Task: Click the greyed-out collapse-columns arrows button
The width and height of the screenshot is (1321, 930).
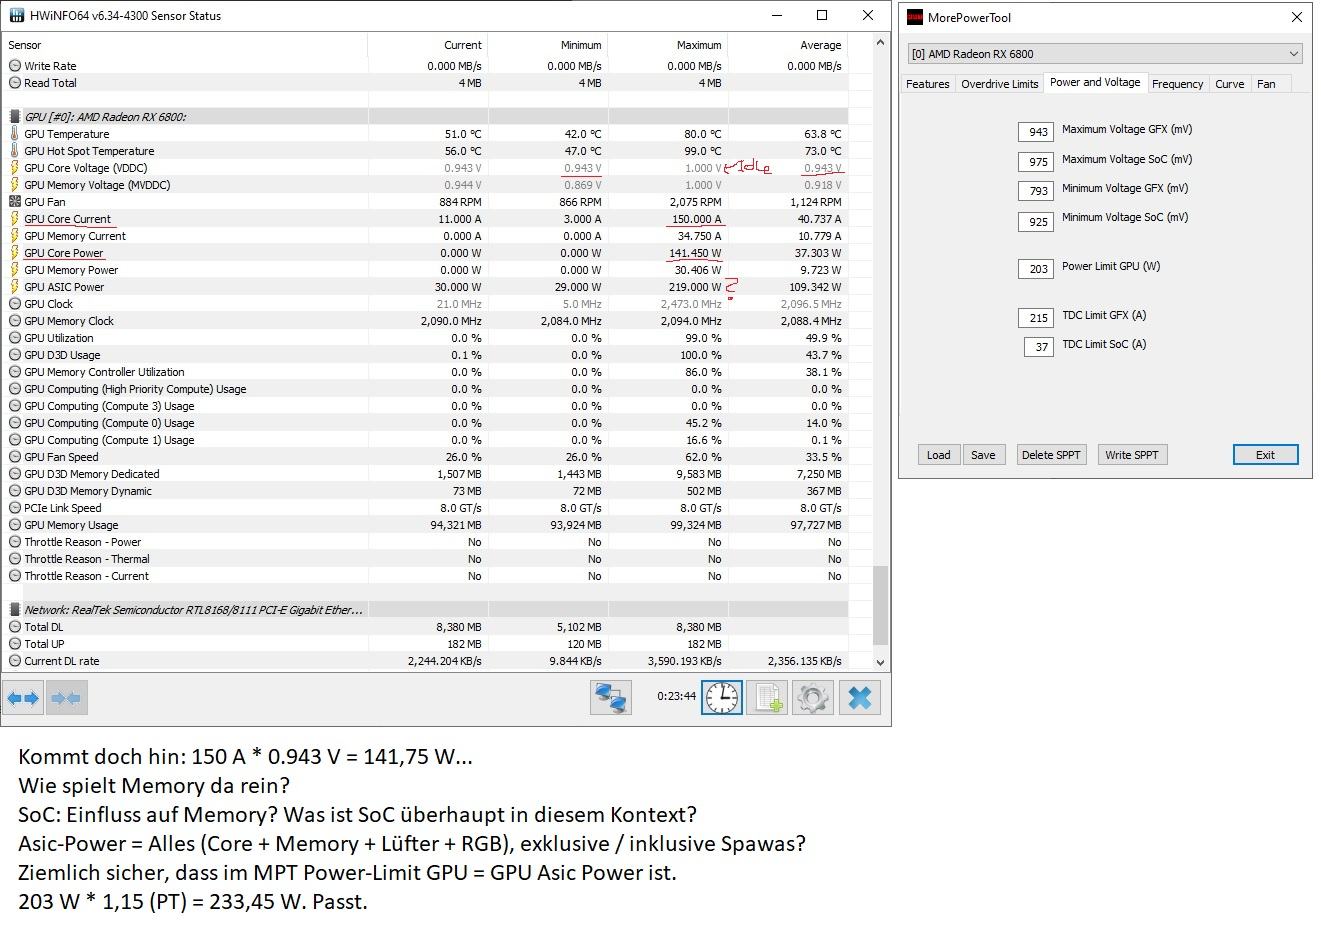Action: coord(67,698)
